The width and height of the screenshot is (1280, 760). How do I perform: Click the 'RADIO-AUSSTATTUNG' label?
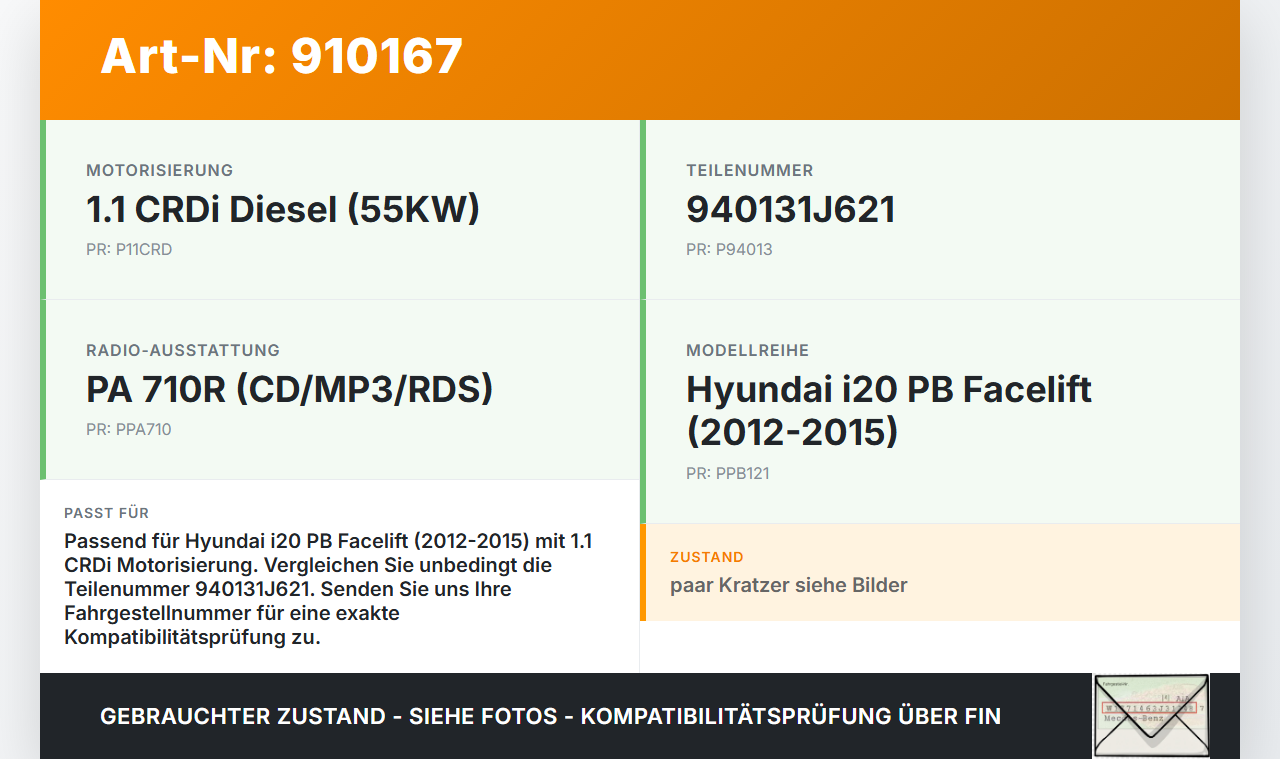coord(183,350)
